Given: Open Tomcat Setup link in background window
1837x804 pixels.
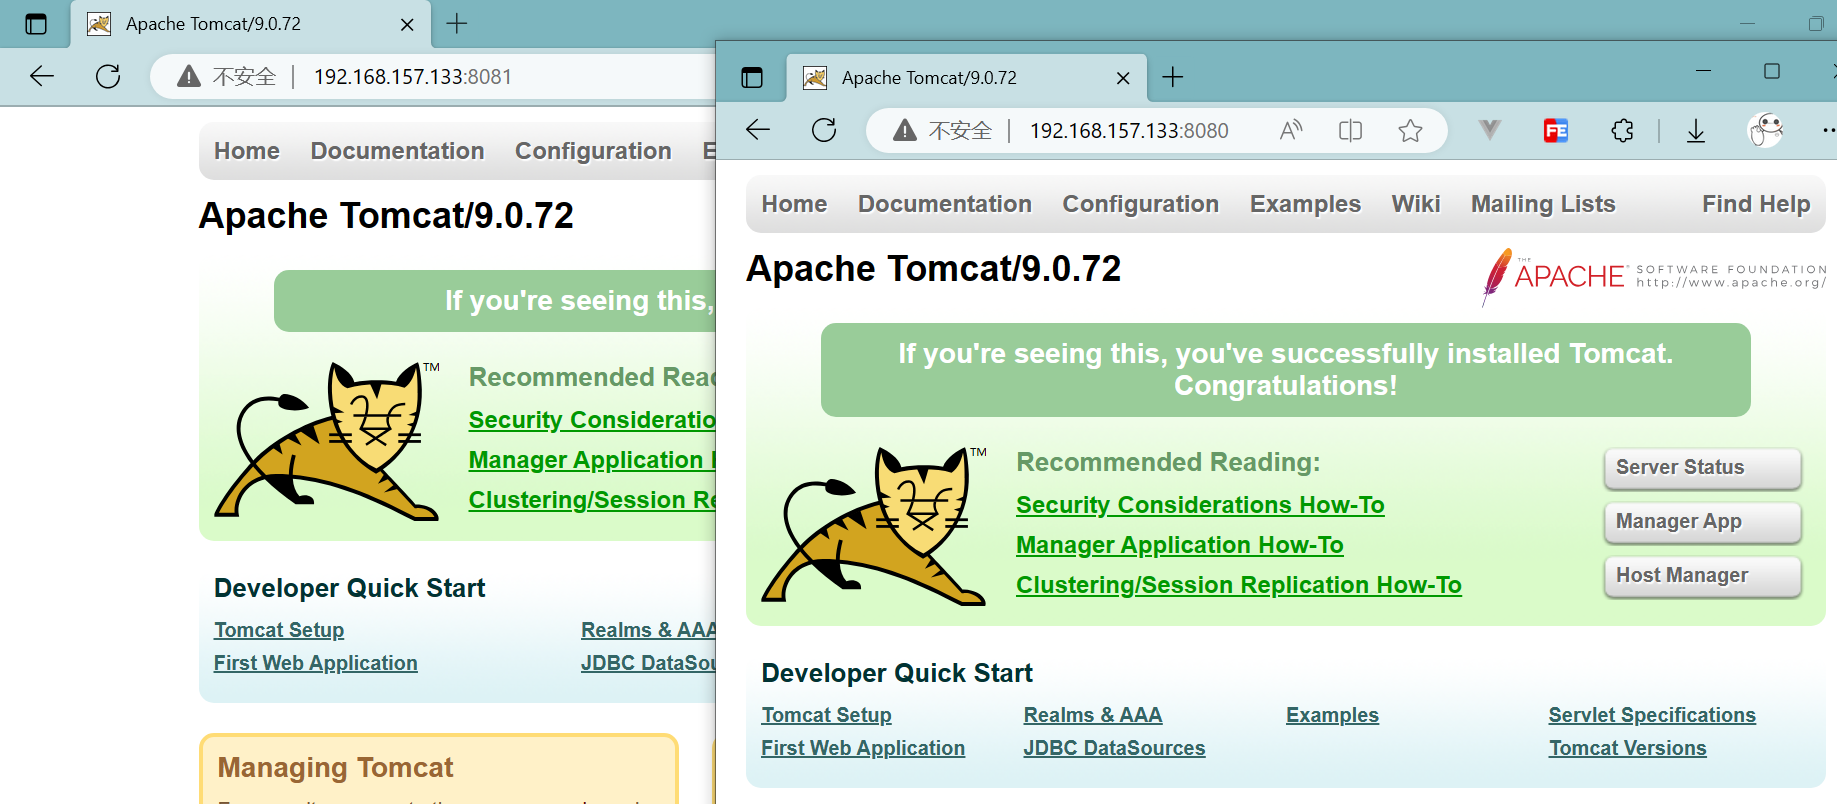Looking at the screenshot, I should [279, 630].
